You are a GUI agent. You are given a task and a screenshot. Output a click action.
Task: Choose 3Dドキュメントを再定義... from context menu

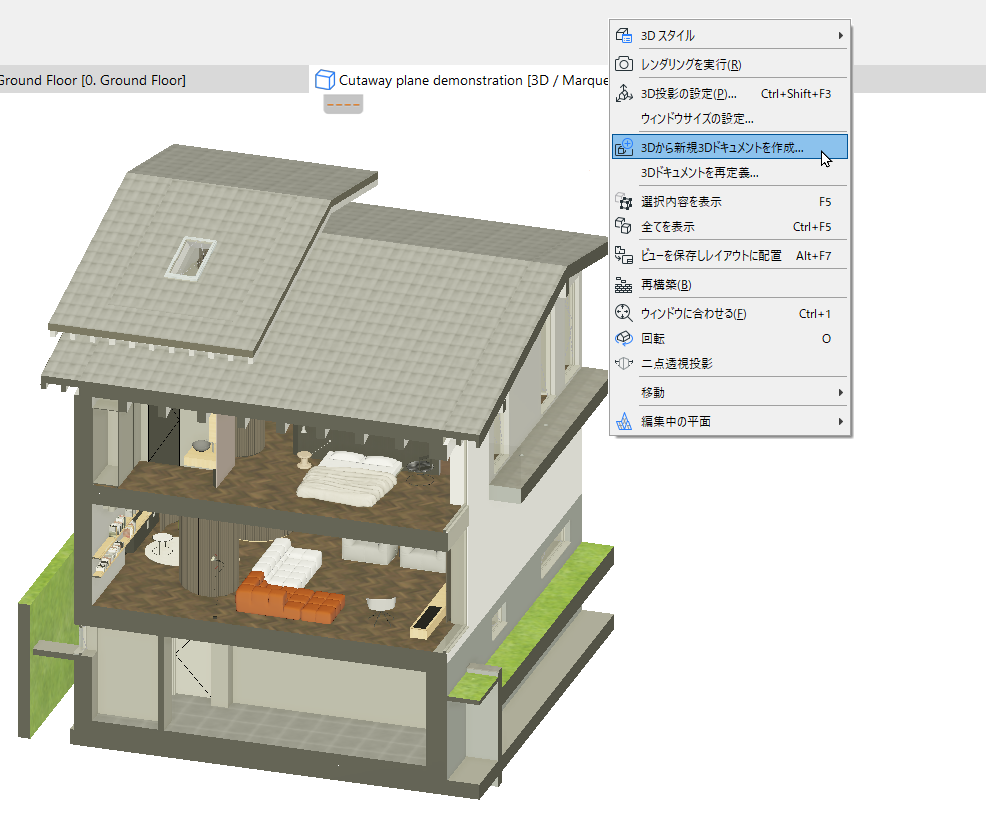729,172
